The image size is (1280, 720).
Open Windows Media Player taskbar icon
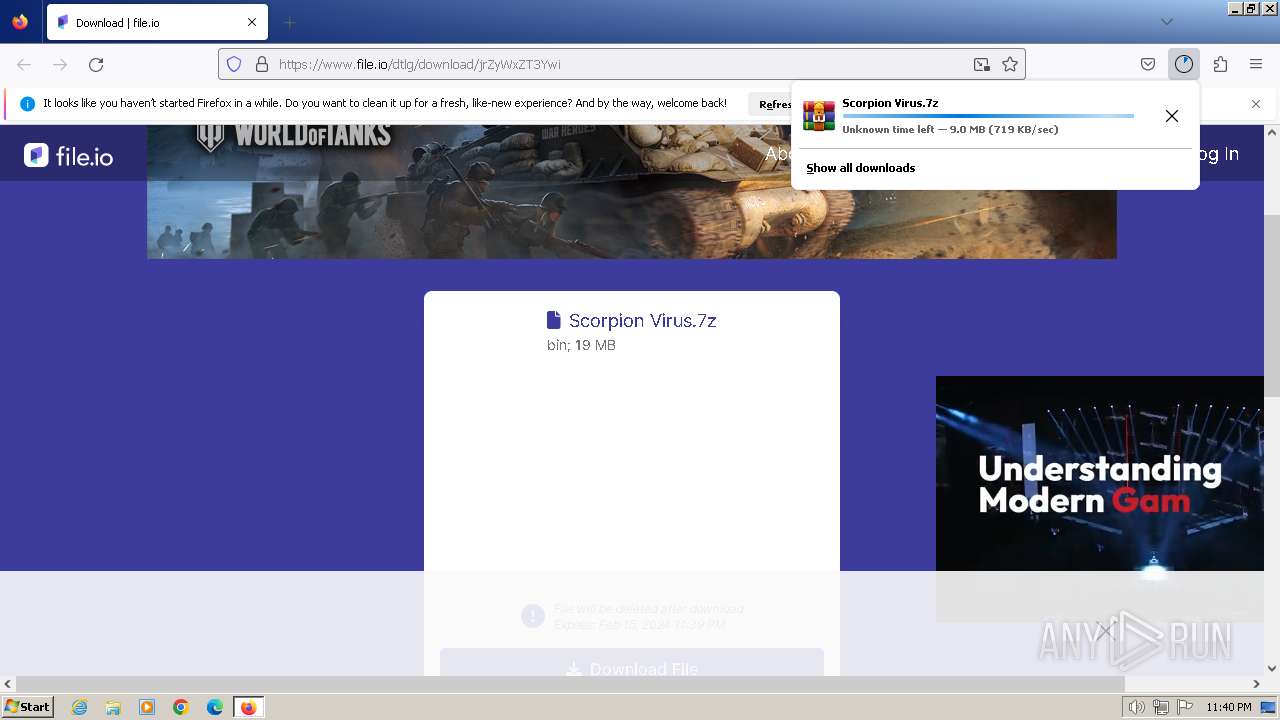point(147,707)
